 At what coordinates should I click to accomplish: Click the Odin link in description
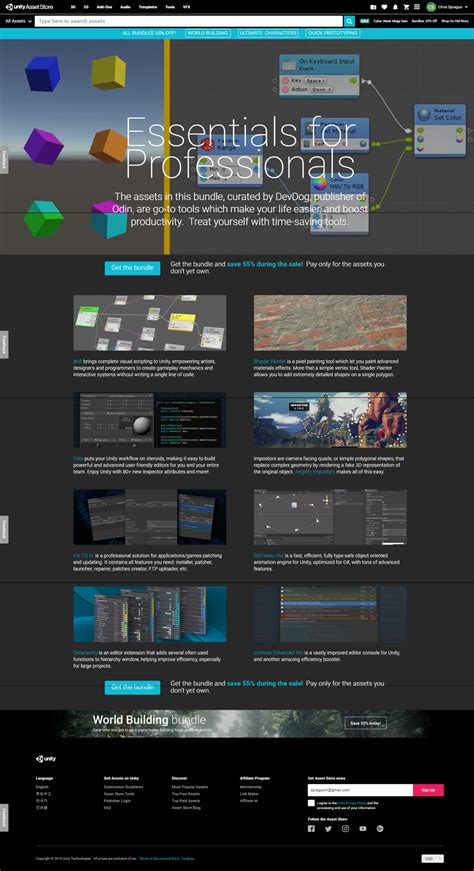tap(78, 458)
